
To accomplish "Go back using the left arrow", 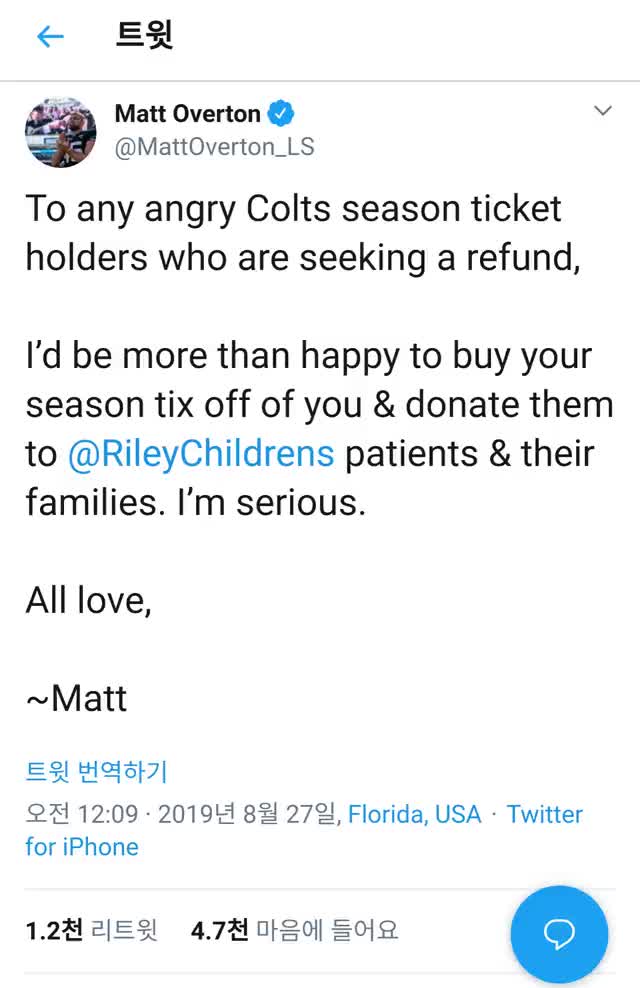I will point(50,37).
